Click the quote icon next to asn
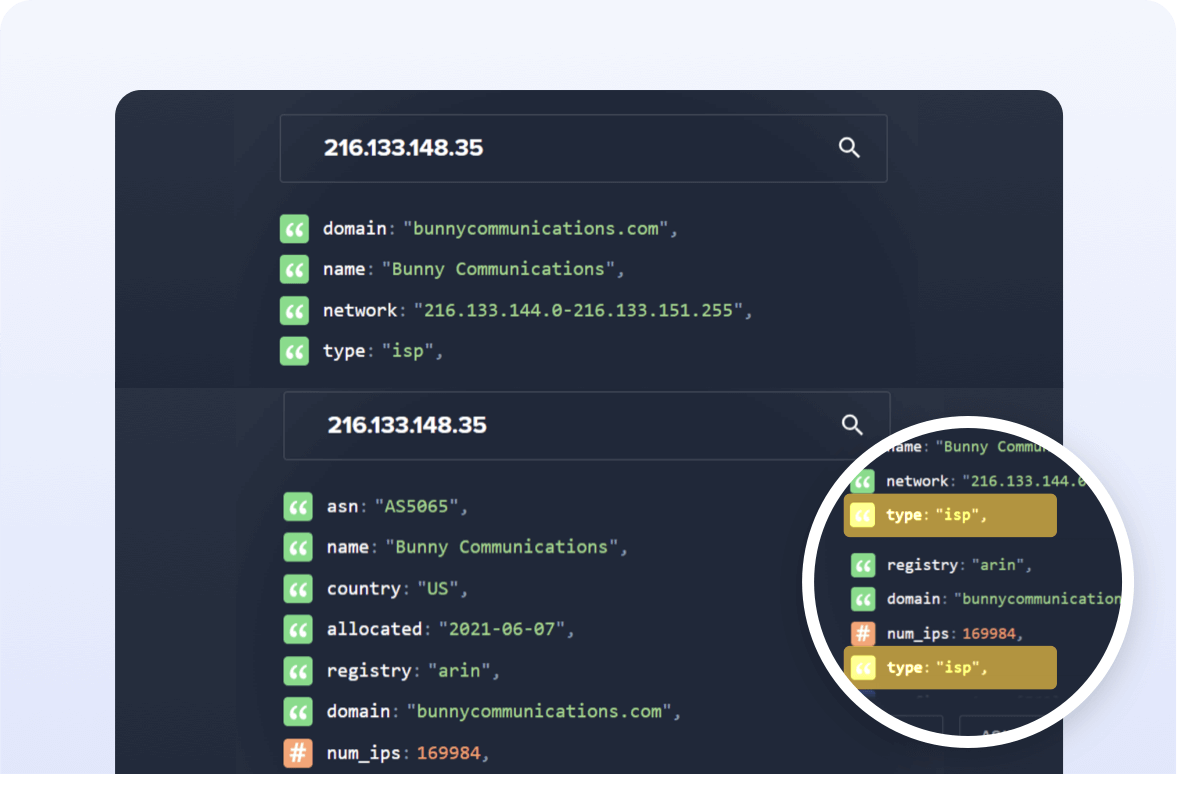Screen dimensions: 1177x788 coord(298,507)
